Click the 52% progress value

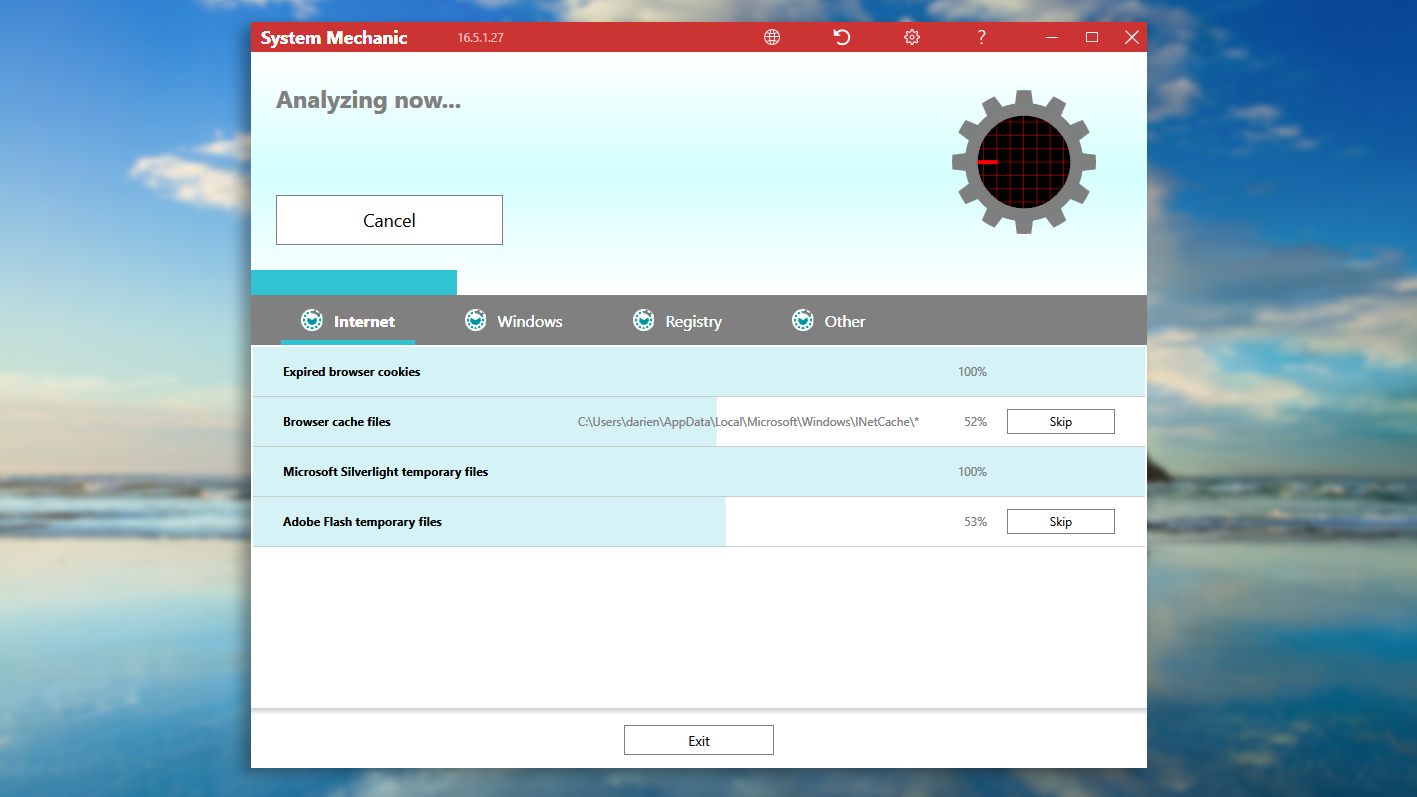(x=975, y=422)
